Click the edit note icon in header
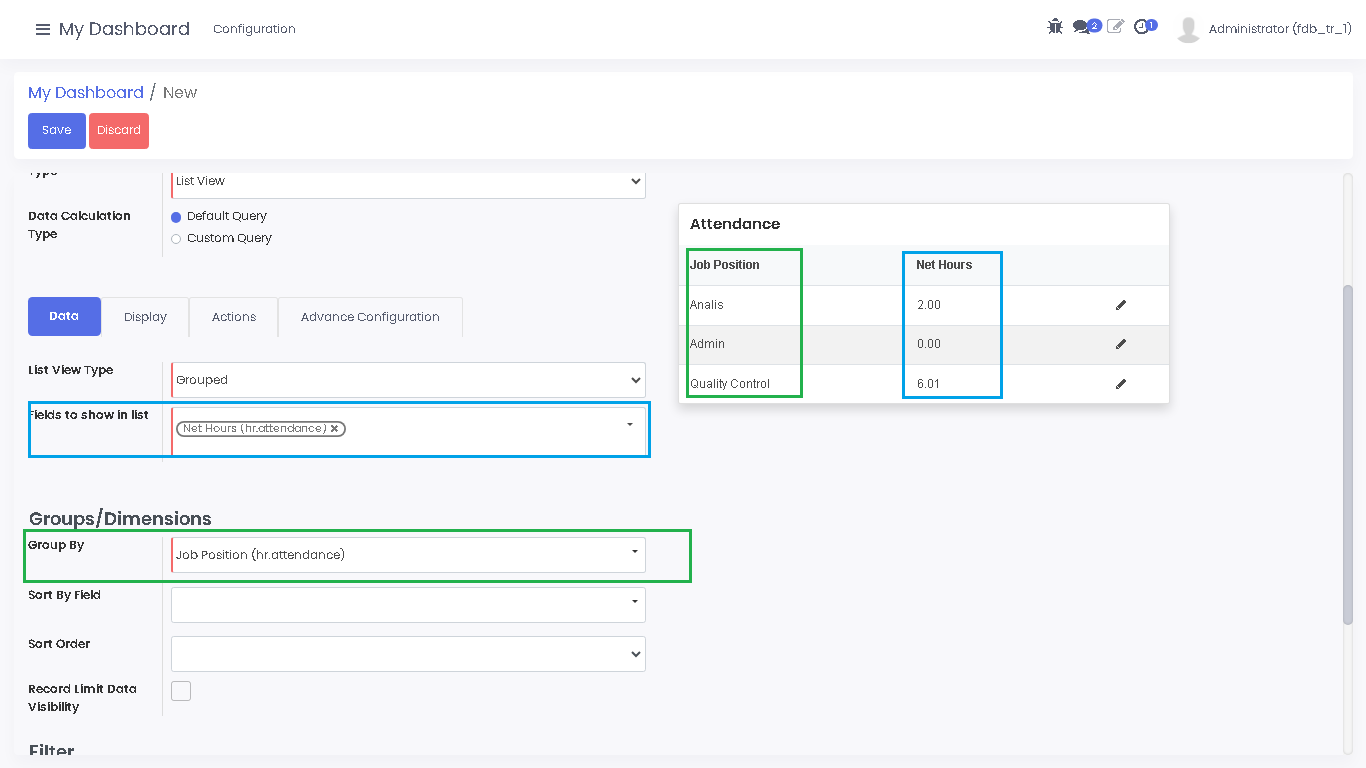The width and height of the screenshot is (1366, 768). click(1115, 27)
